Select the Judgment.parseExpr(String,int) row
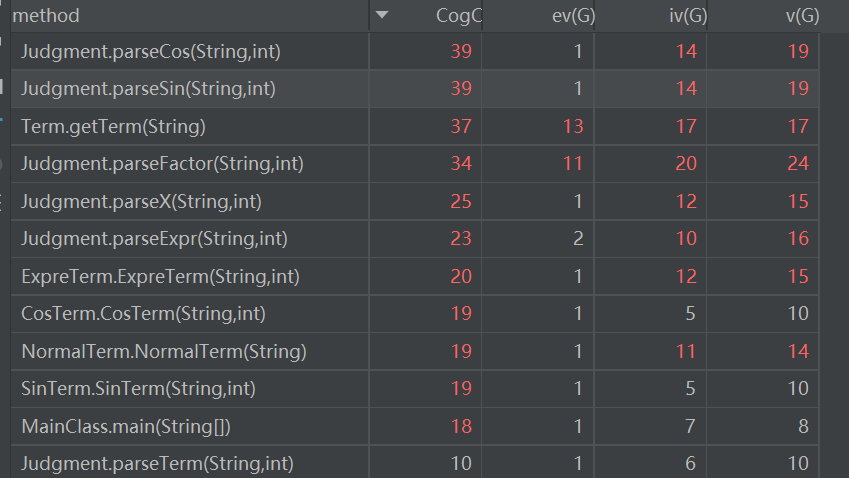Viewport: 849px width, 478px height. (415, 239)
